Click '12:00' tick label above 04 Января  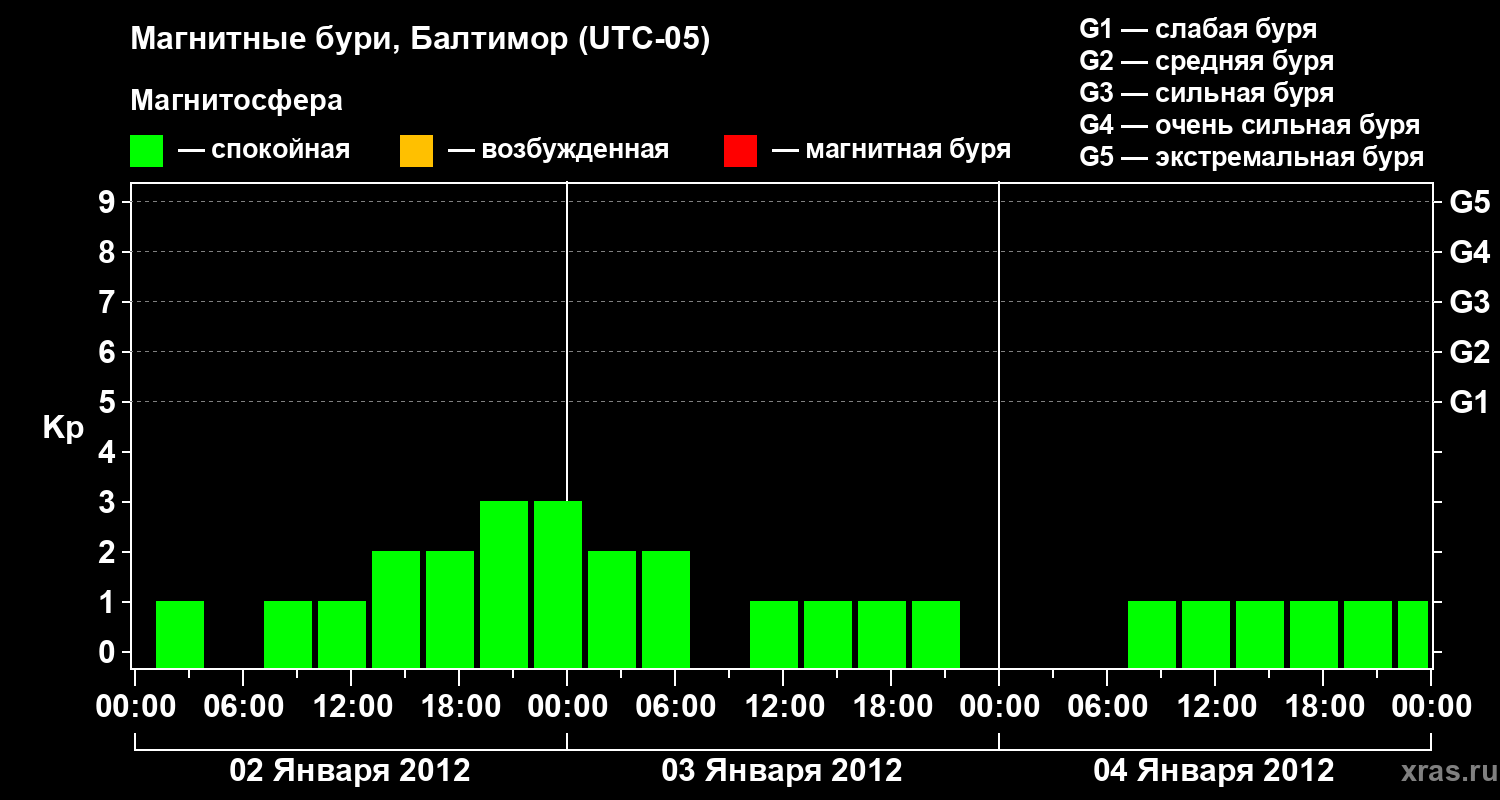coord(1215,706)
